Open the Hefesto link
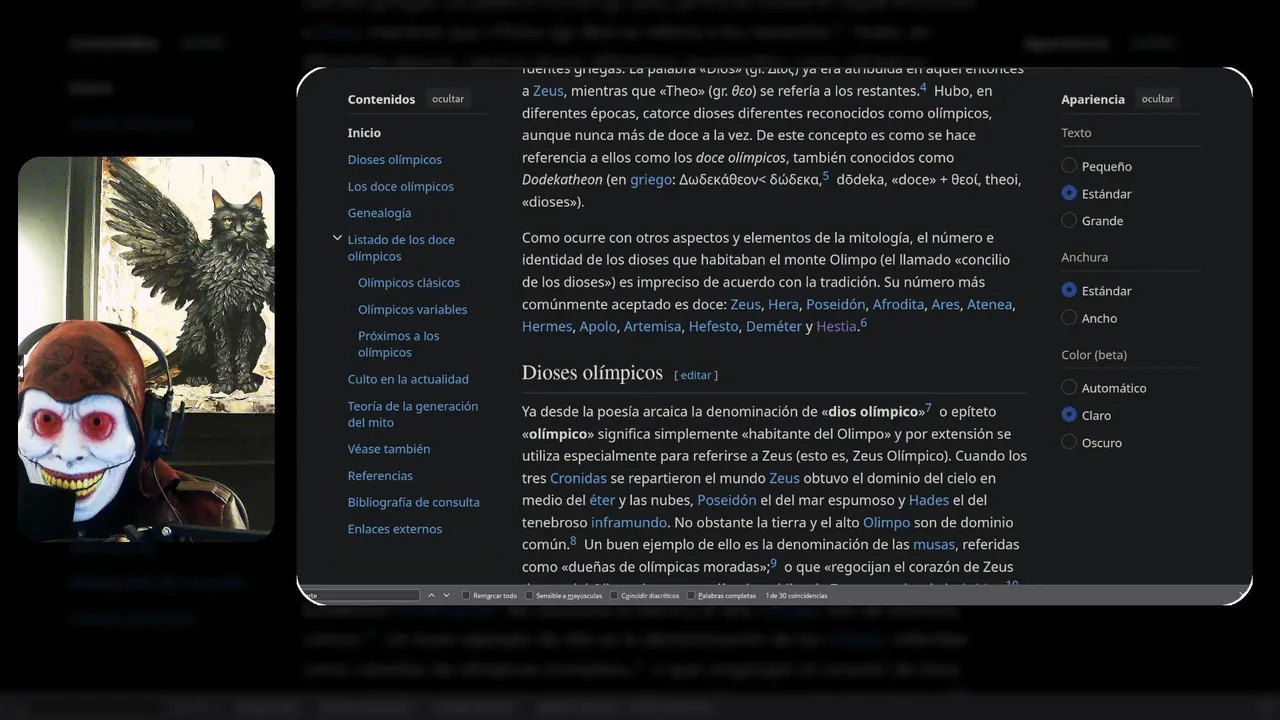Screen dimensions: 1280x720 [713, 326]
